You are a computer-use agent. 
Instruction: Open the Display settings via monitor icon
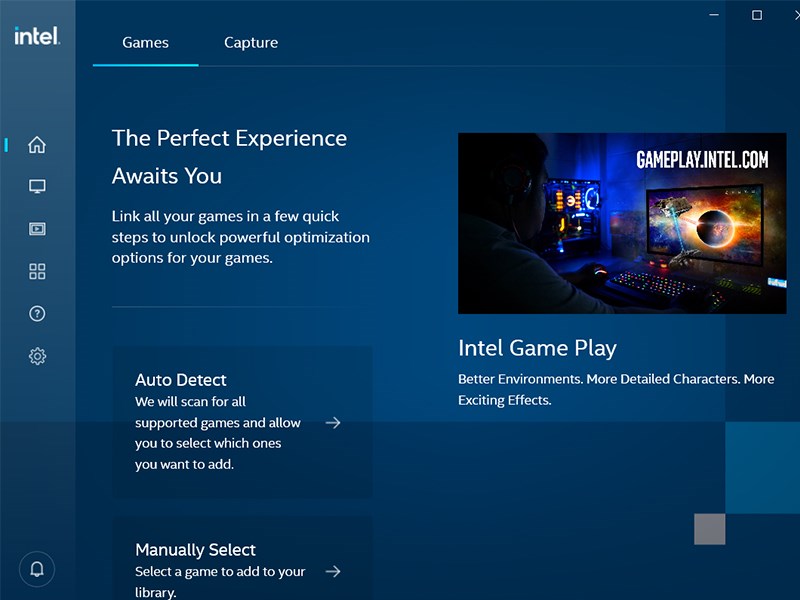[37, 186]
